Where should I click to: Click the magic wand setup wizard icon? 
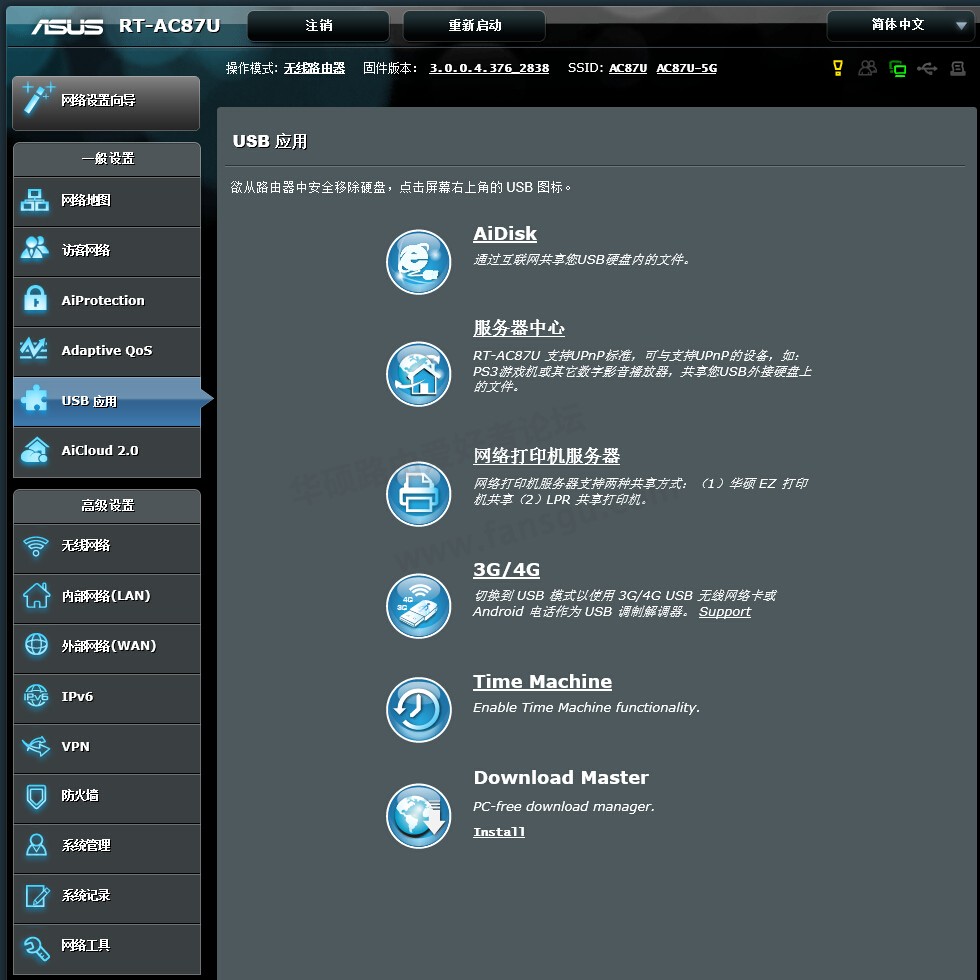point(37,99)
